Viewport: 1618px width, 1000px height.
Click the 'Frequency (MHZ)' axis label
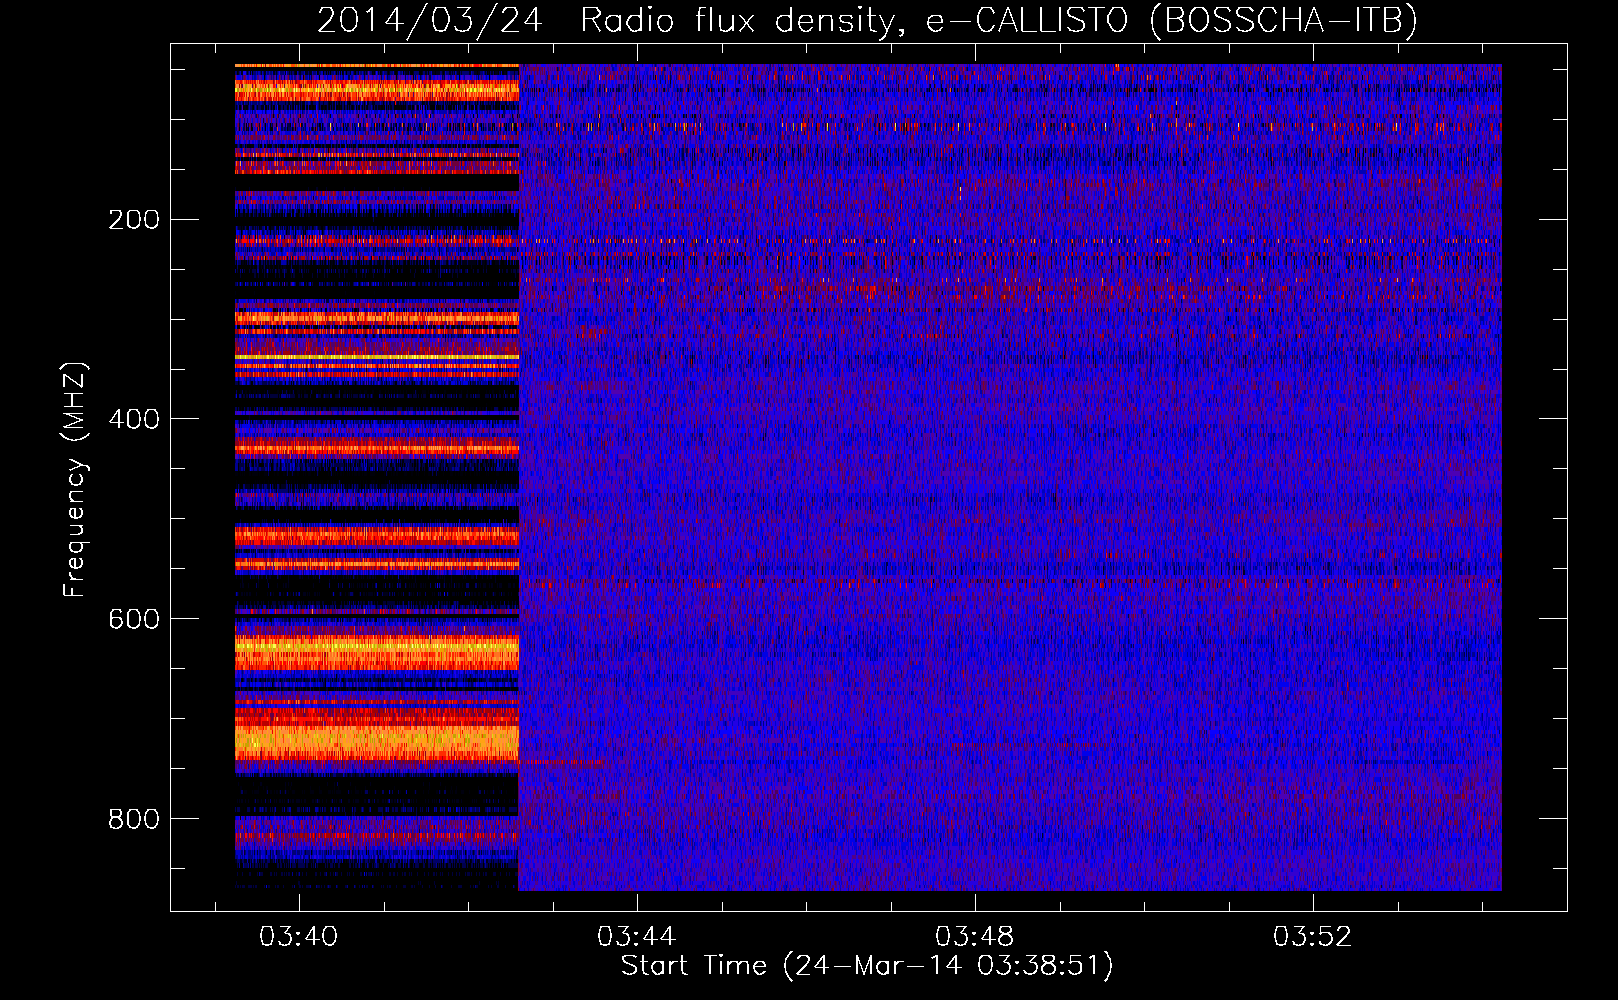[75, 480]
